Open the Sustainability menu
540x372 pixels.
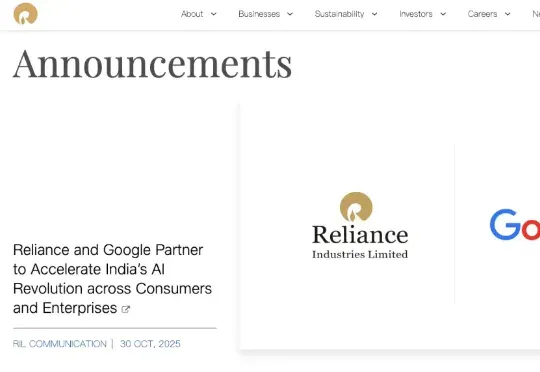click(x=339, y=14)
